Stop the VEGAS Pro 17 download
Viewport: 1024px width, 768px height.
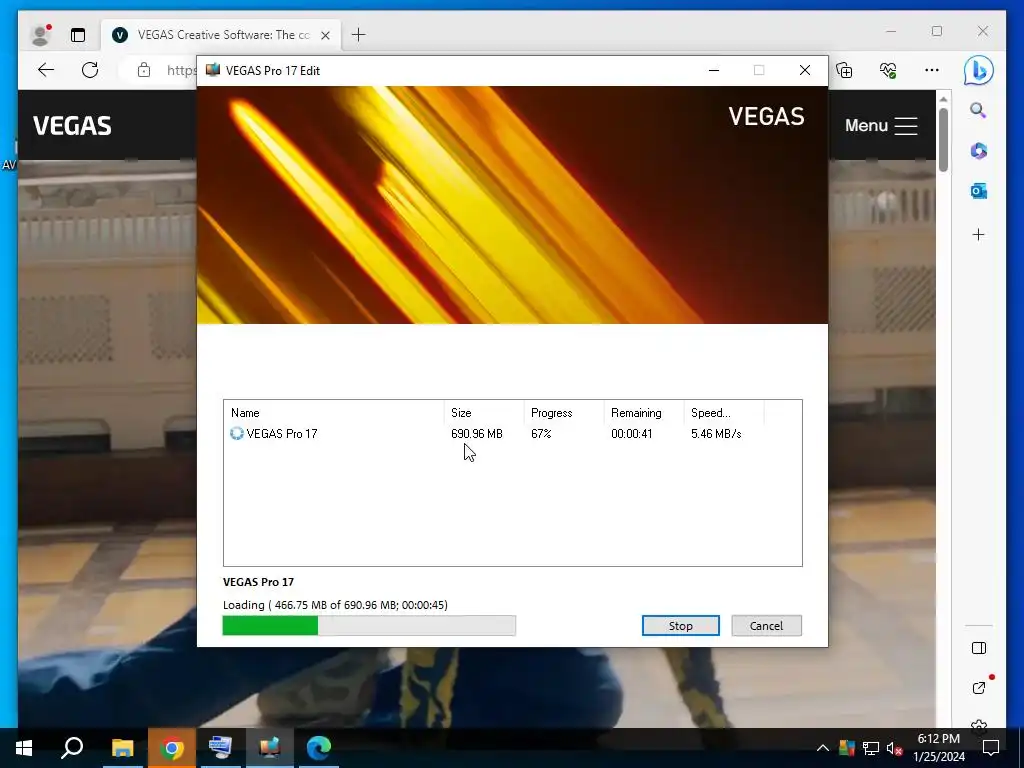pyautogui.click(x=680, y=626)
